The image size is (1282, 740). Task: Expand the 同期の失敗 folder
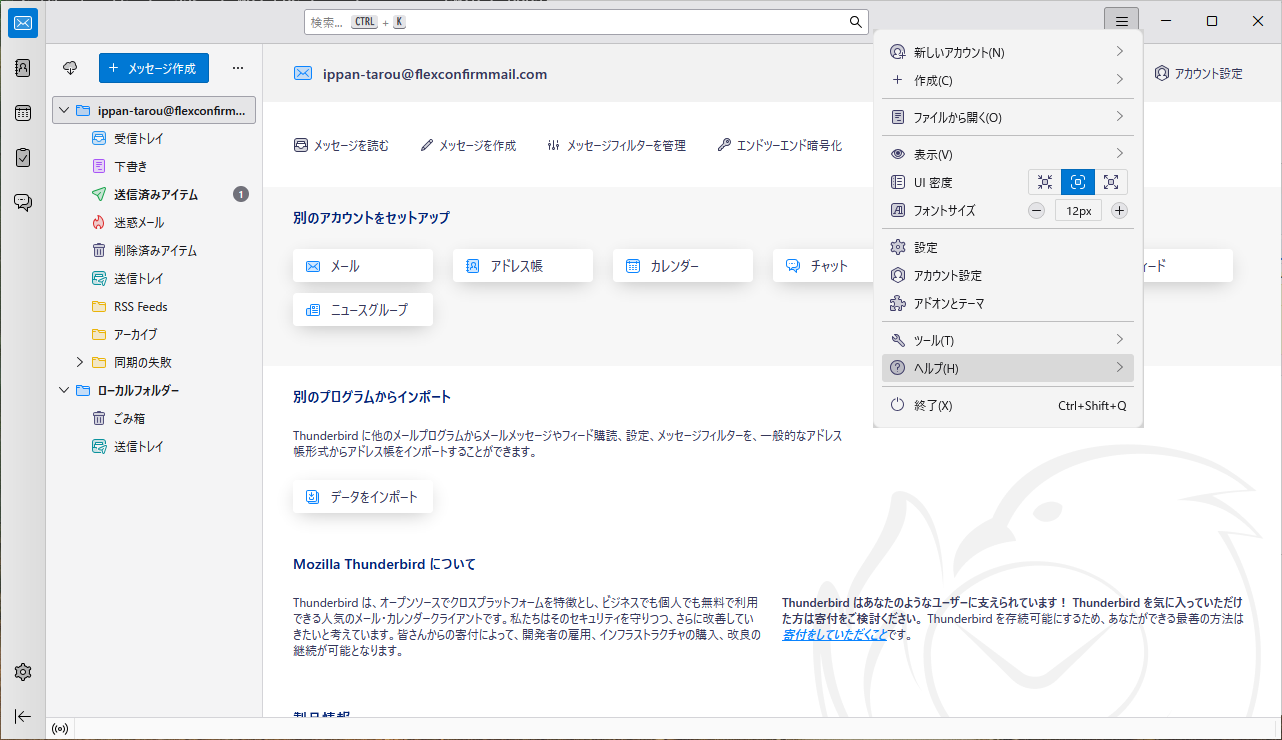[x=80, y=362]
